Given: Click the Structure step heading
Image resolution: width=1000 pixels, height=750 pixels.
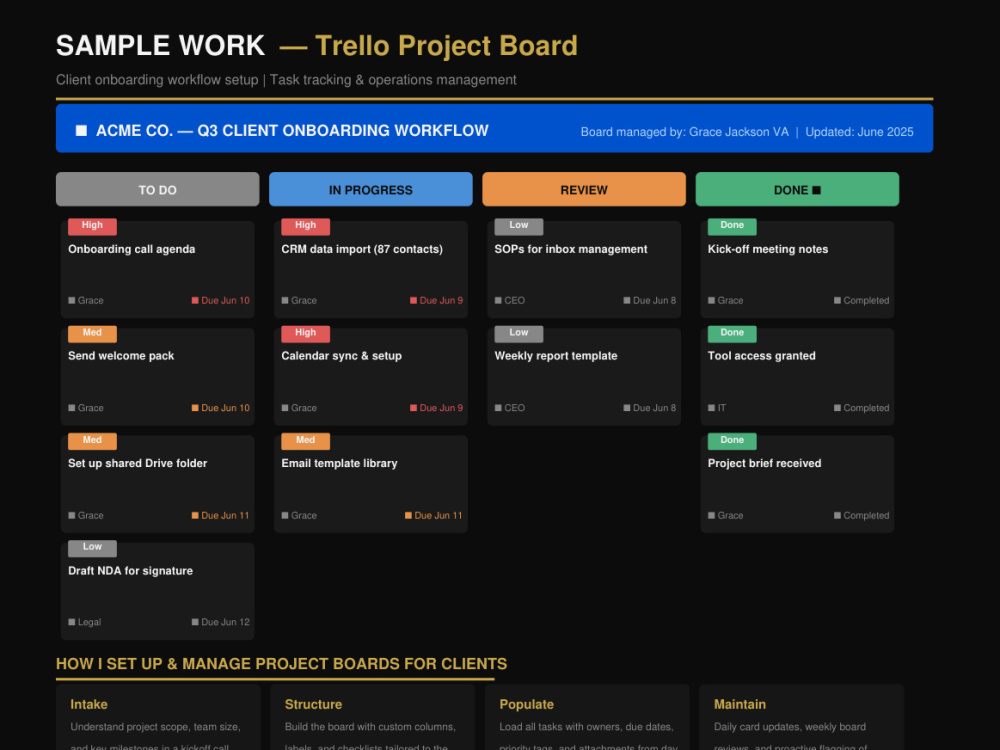Looking at the screenshot, I should [x=313, y=705].
